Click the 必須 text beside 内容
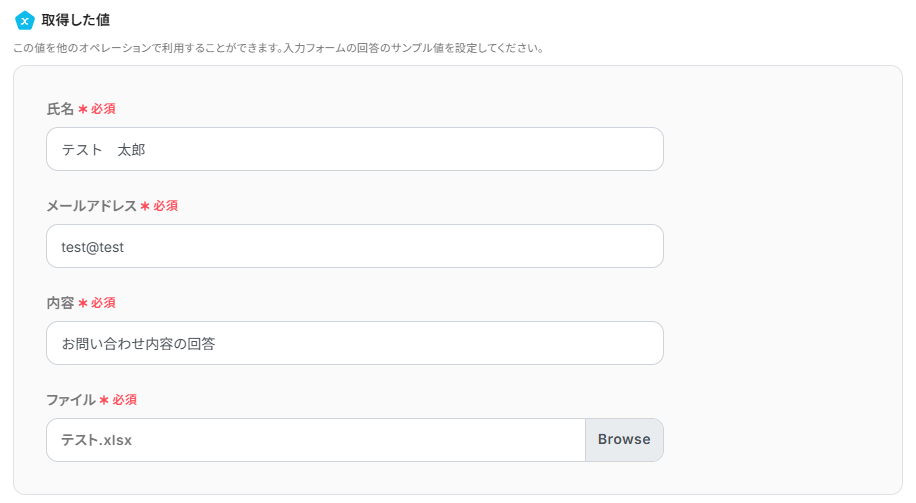Viewport: 916px width, 503px height. pyautogui.click(x=104, y=303)
